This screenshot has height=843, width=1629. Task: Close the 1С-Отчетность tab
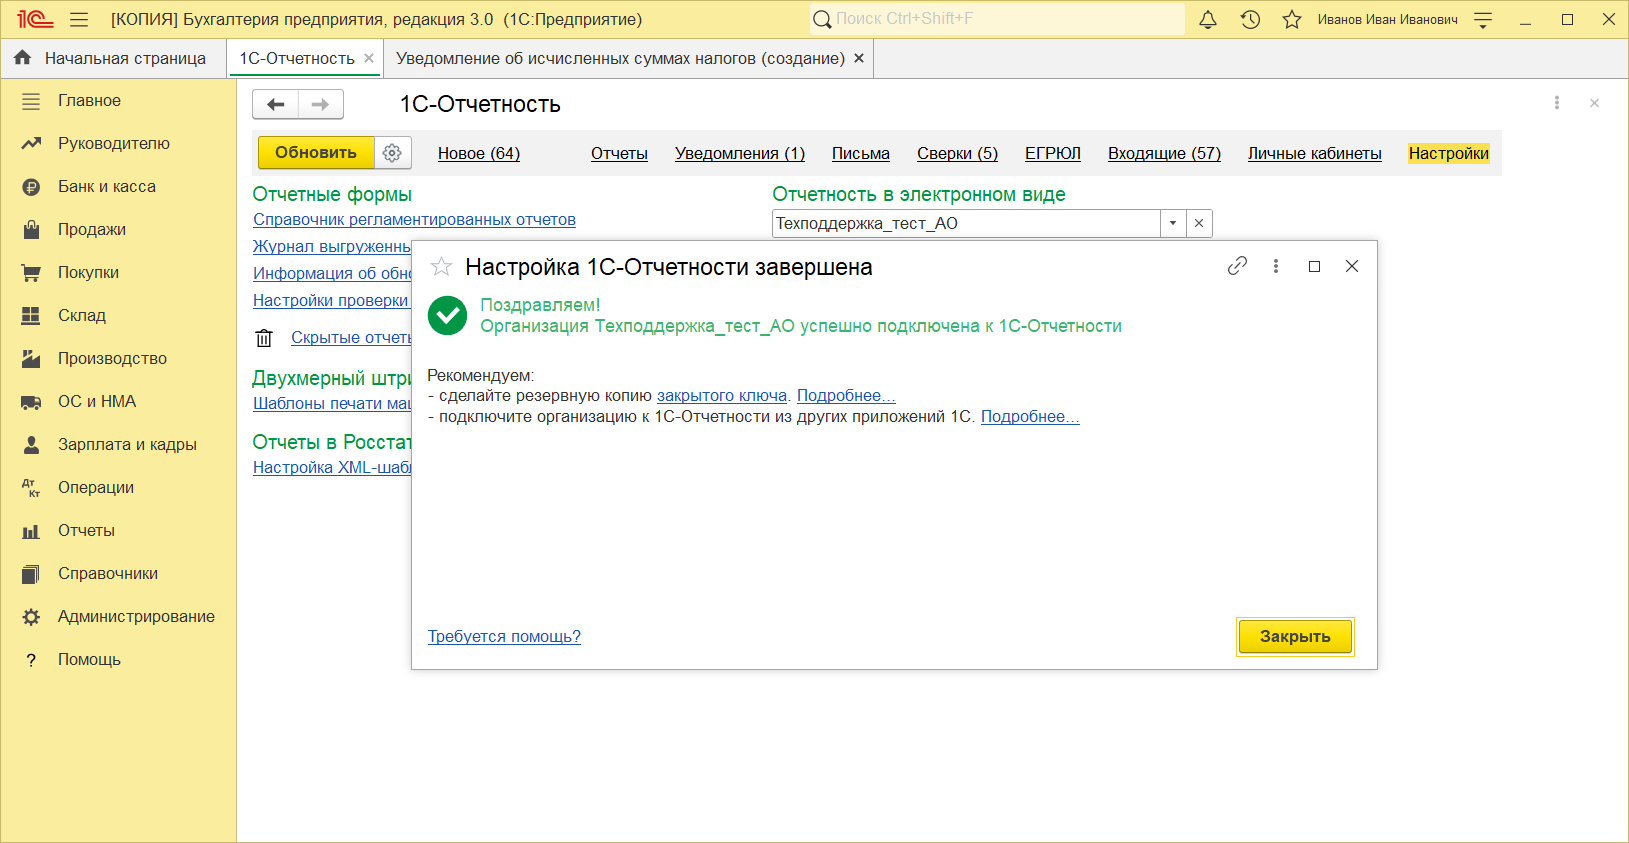pyautogui.click(x=369, y=58)
